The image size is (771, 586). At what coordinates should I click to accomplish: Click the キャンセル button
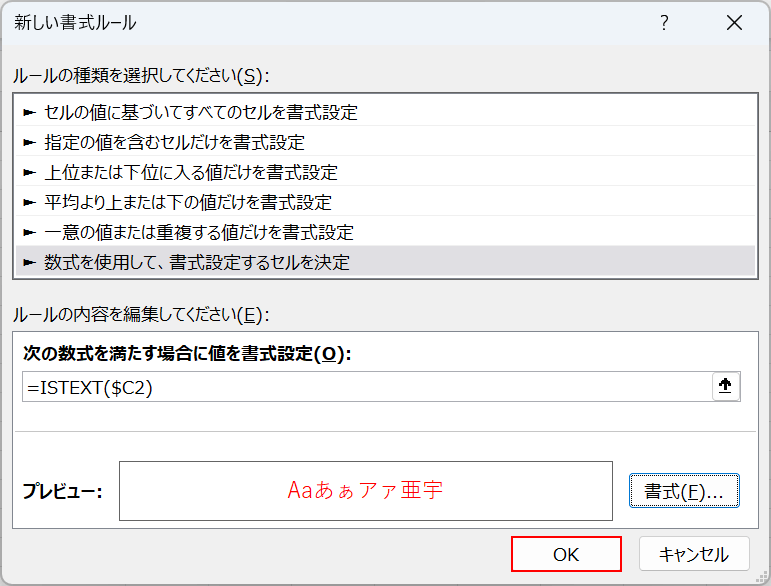[693, 553]
